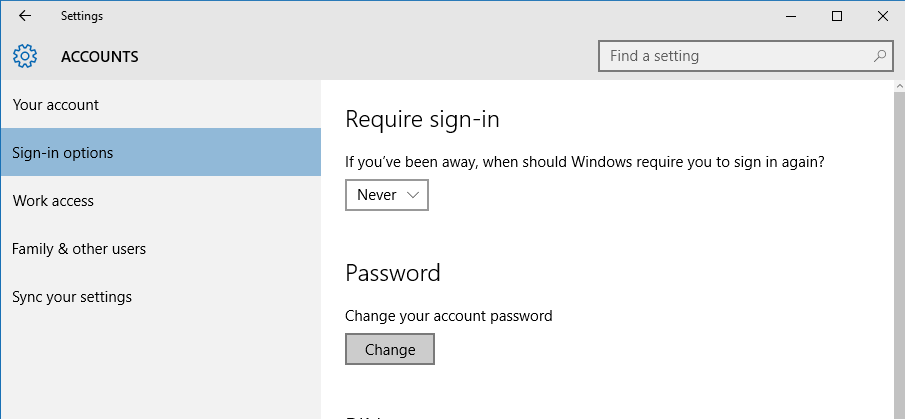The height and width of the screenshot is (419, 905).
Task: Maximize the Settings window
Action: pos(836,16)
